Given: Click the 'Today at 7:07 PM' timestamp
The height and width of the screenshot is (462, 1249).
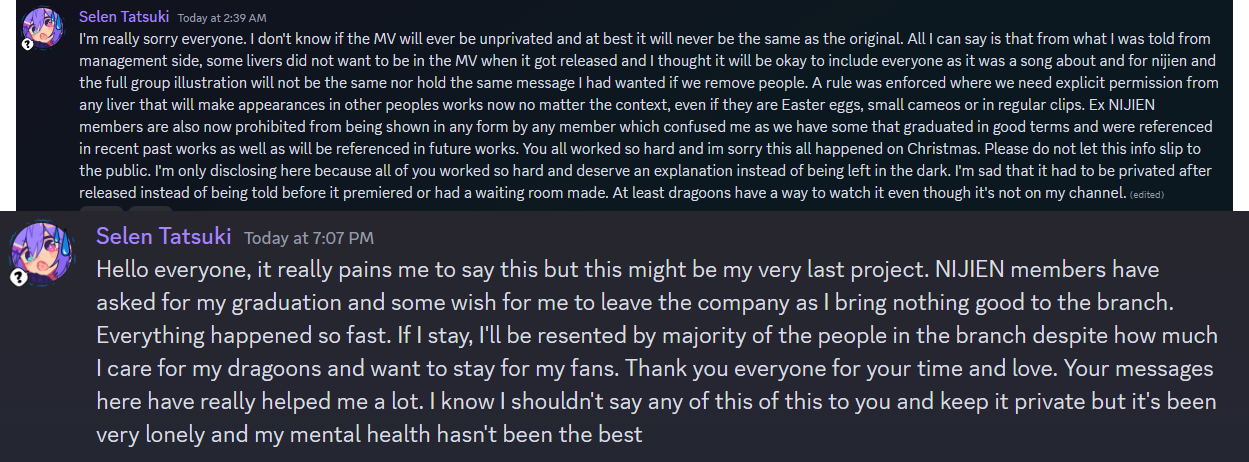Looking at the screenshot, I should [310, 238].
